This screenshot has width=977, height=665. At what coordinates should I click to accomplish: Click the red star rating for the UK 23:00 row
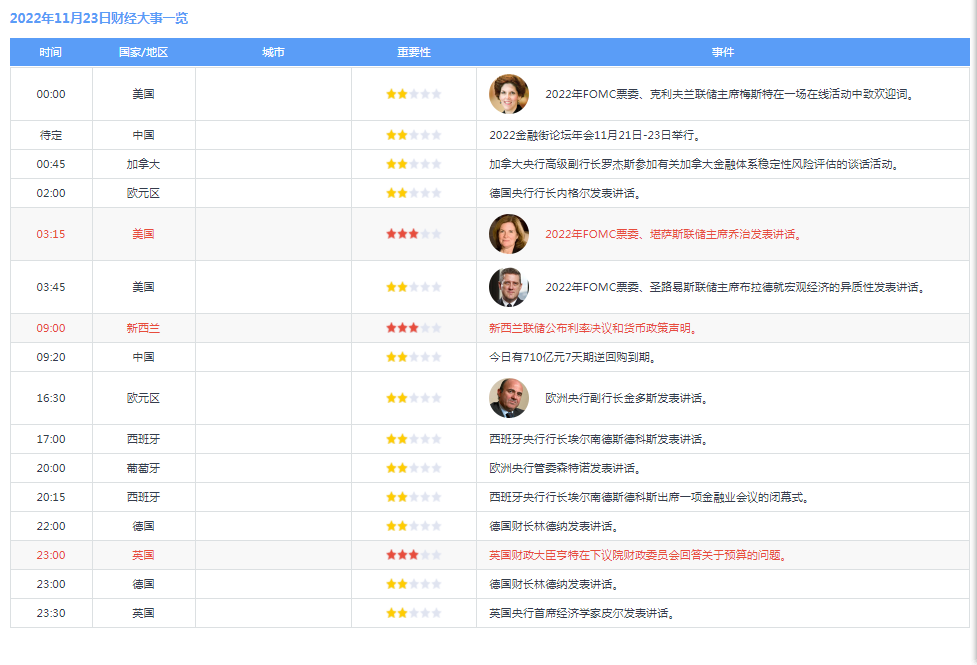[413, 555]
